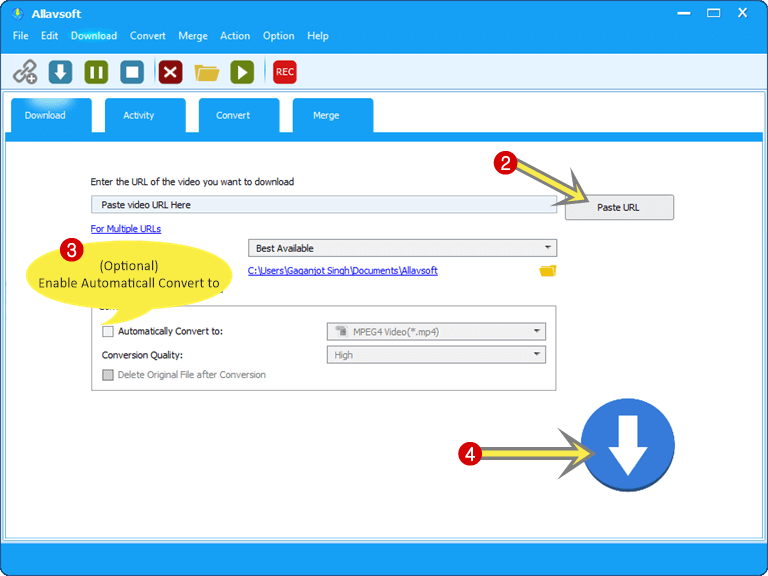The height and width of the screenshot is (576, 768).
Task: Open the File menu
Action: tap(21, 36)
